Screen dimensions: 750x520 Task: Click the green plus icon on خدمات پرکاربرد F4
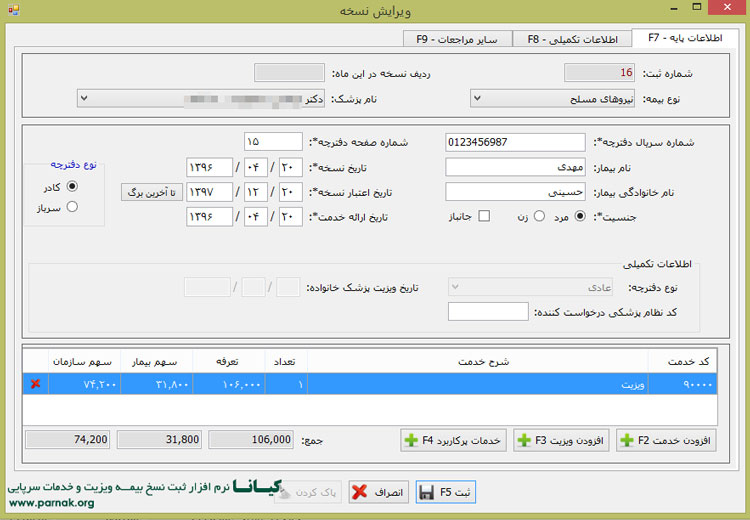tap(410, 439)
